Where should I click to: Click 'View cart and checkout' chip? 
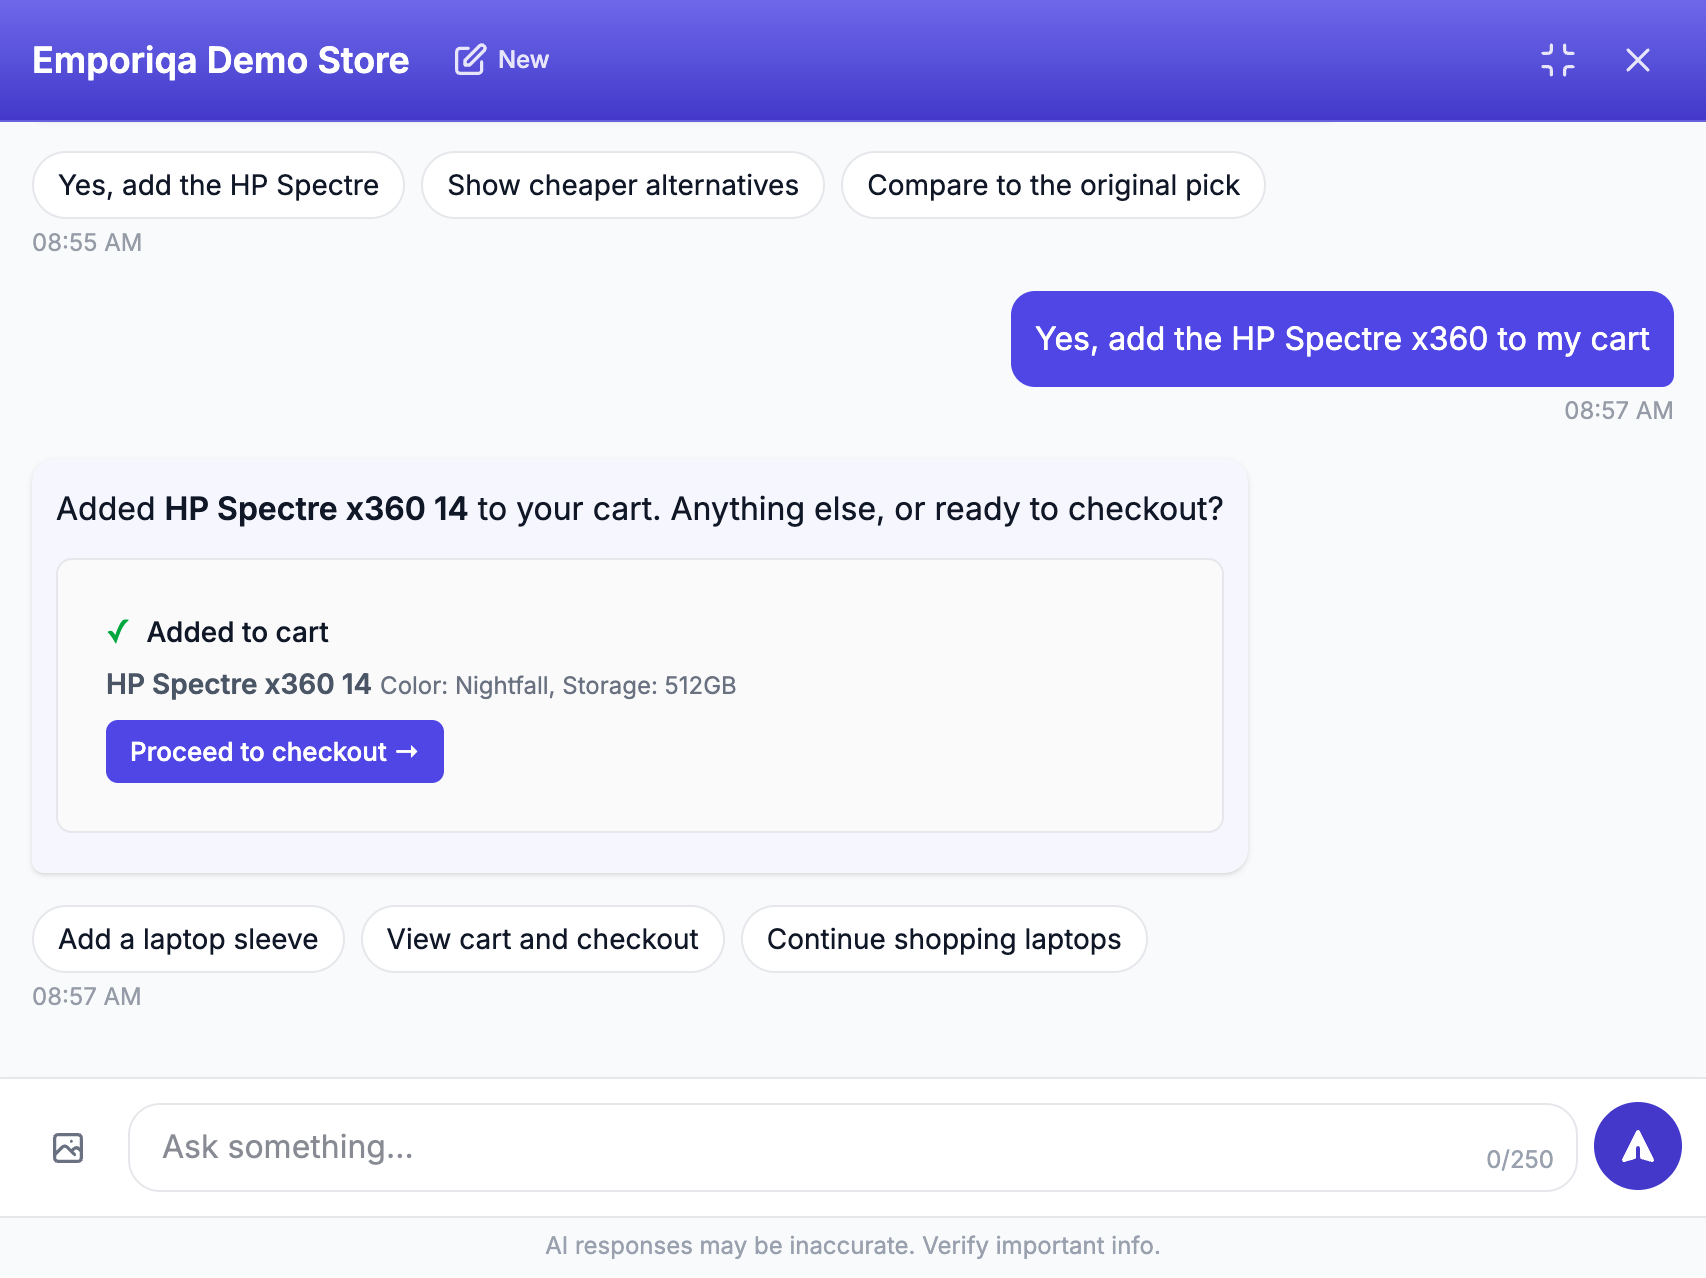click(542, 939)
